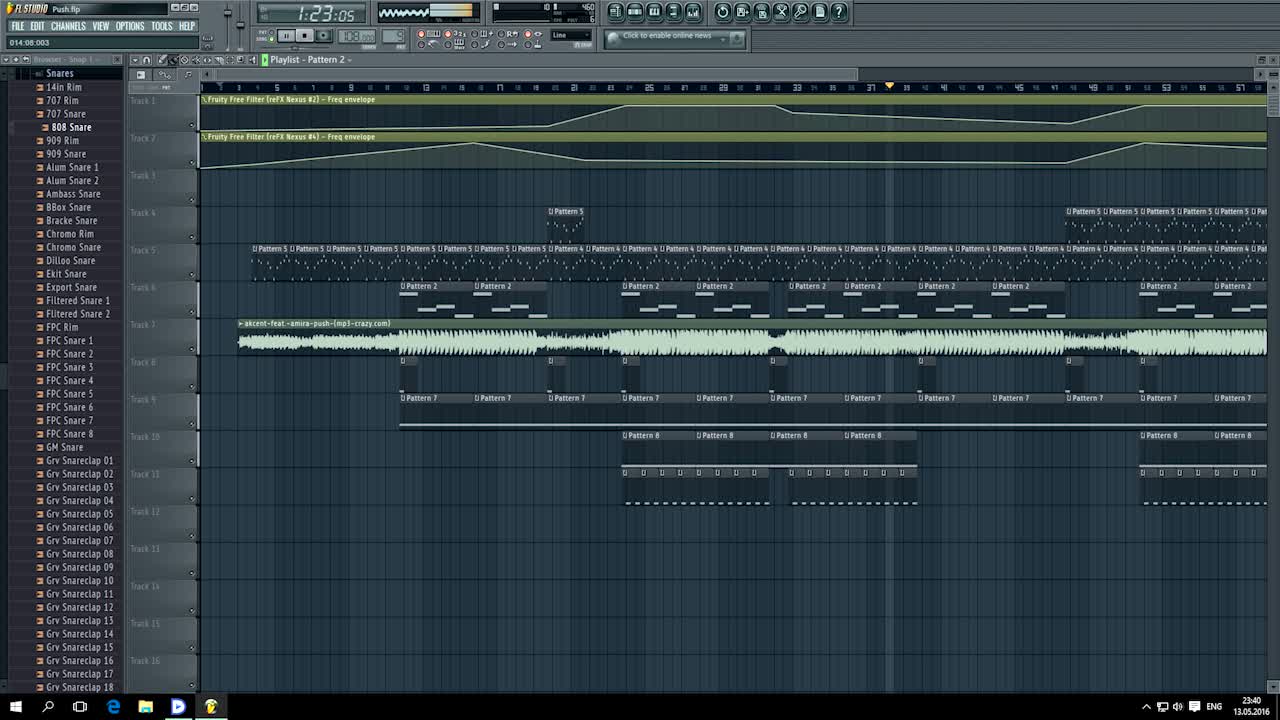Toggle the Playlist snap magnet icon
The image size is (1280, 720).
pos(147,60)
